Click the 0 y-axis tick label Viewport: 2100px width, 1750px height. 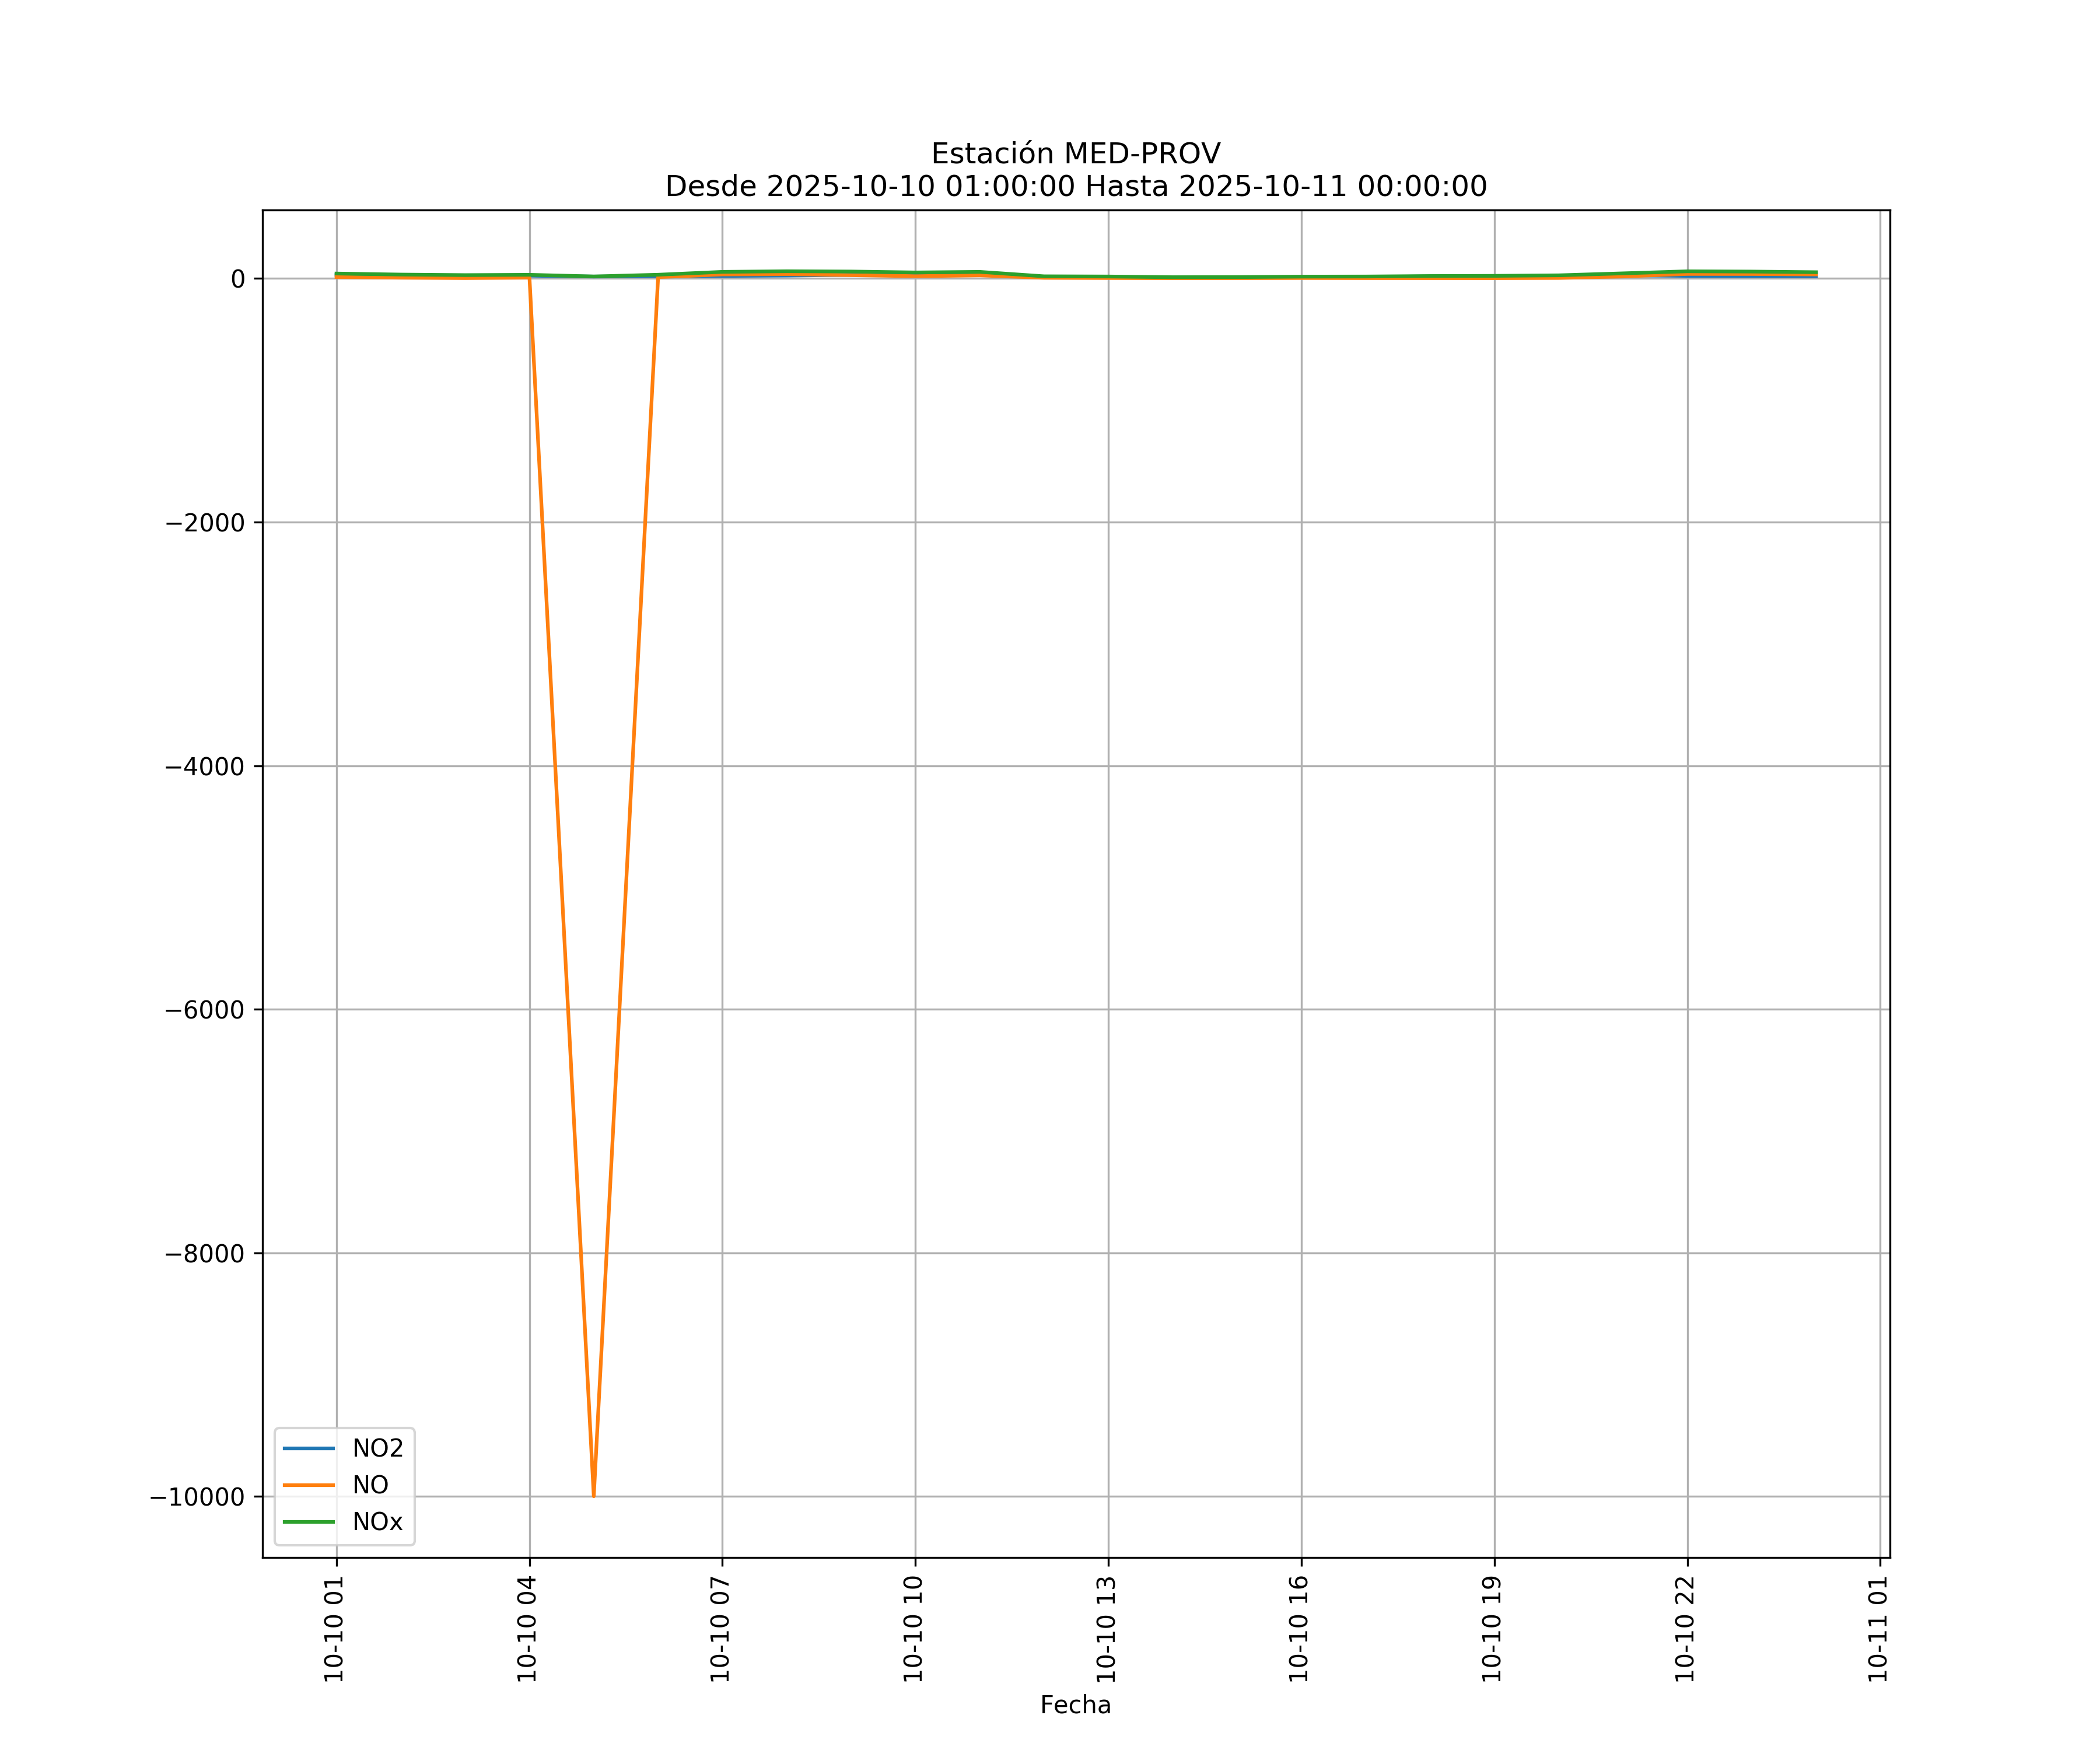coord(238,280)
